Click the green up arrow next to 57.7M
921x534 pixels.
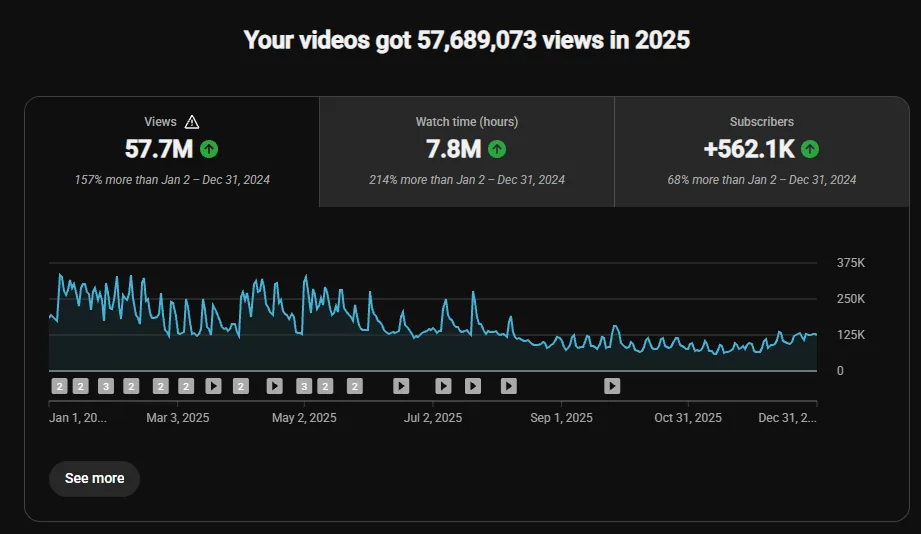[209, 149]
